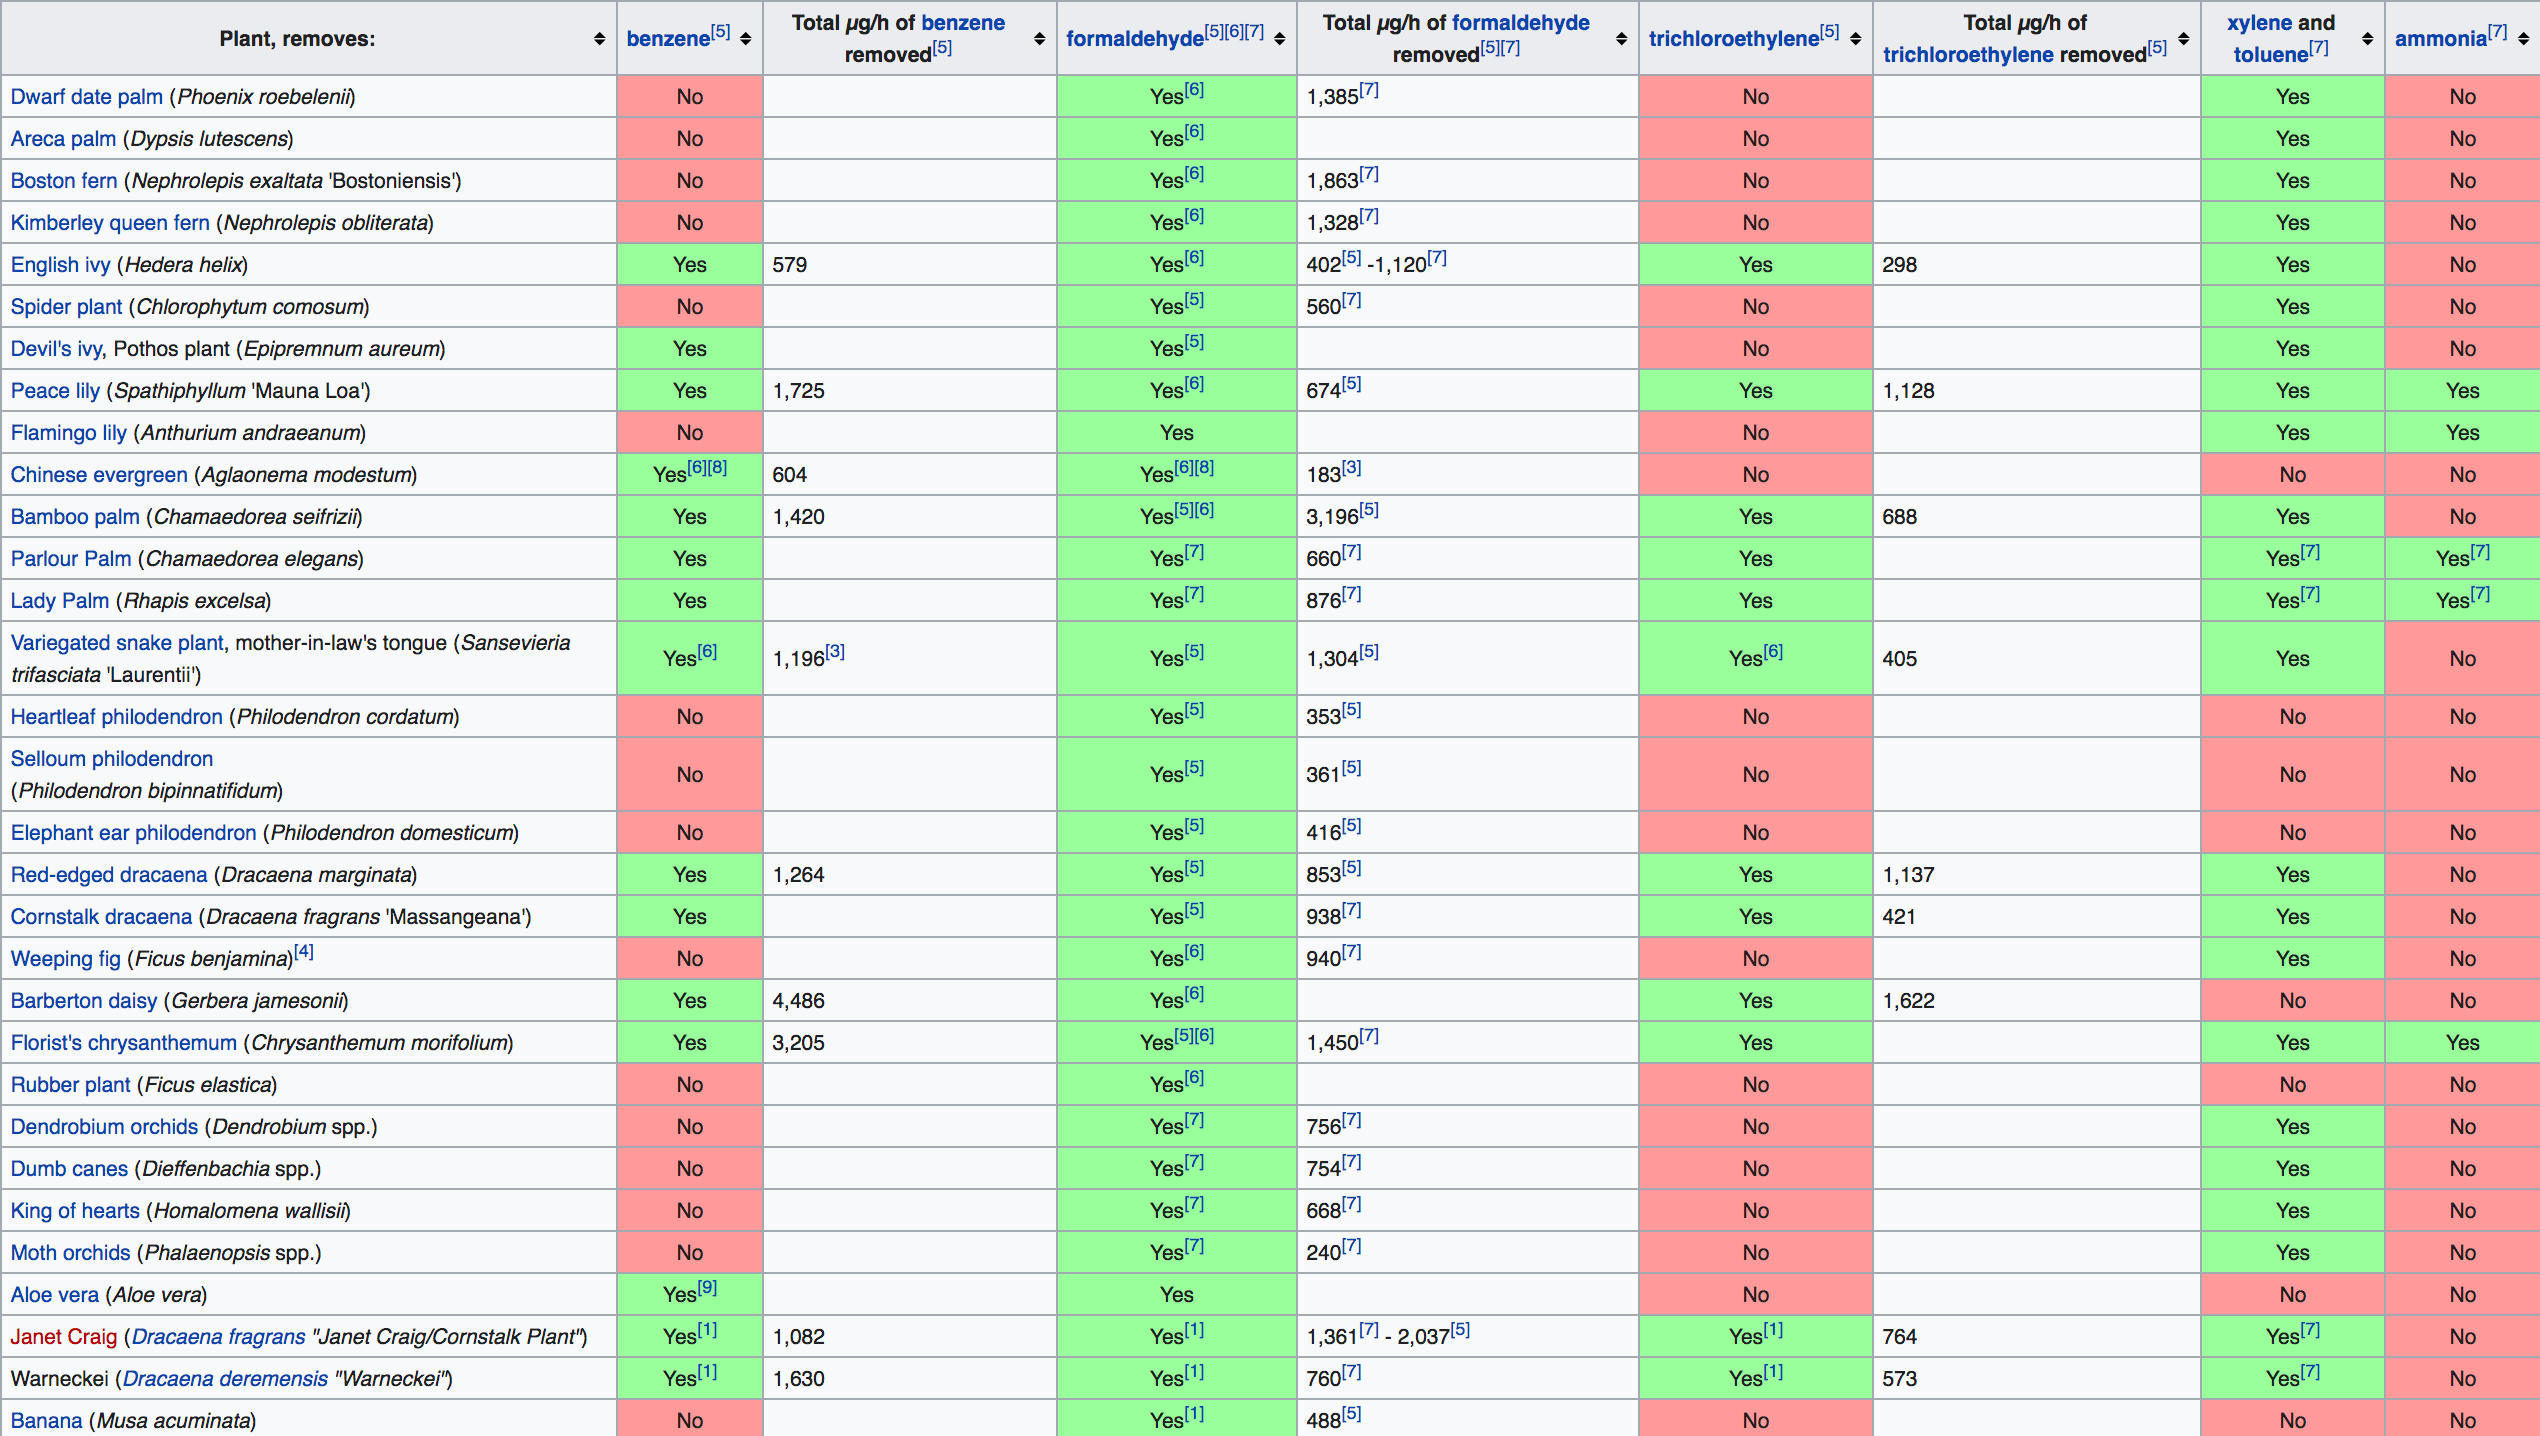Open the Lady Palm link
Viewport: 2540px width, 1436px height.
60,601
